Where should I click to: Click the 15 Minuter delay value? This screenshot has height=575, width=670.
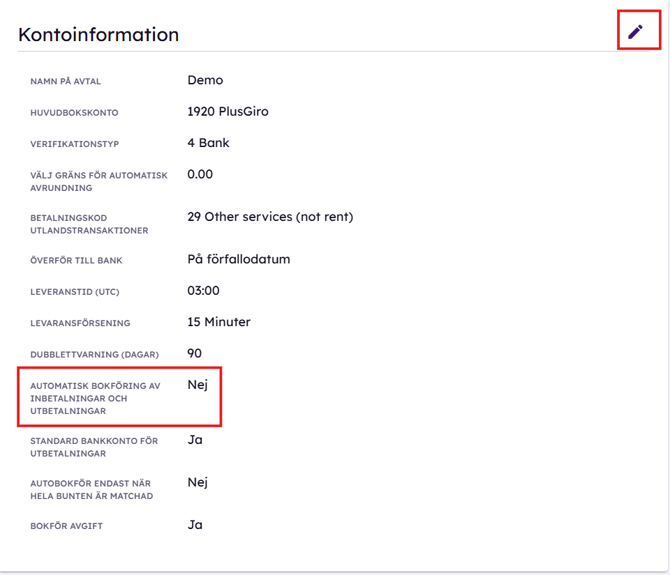coord(219,322)
